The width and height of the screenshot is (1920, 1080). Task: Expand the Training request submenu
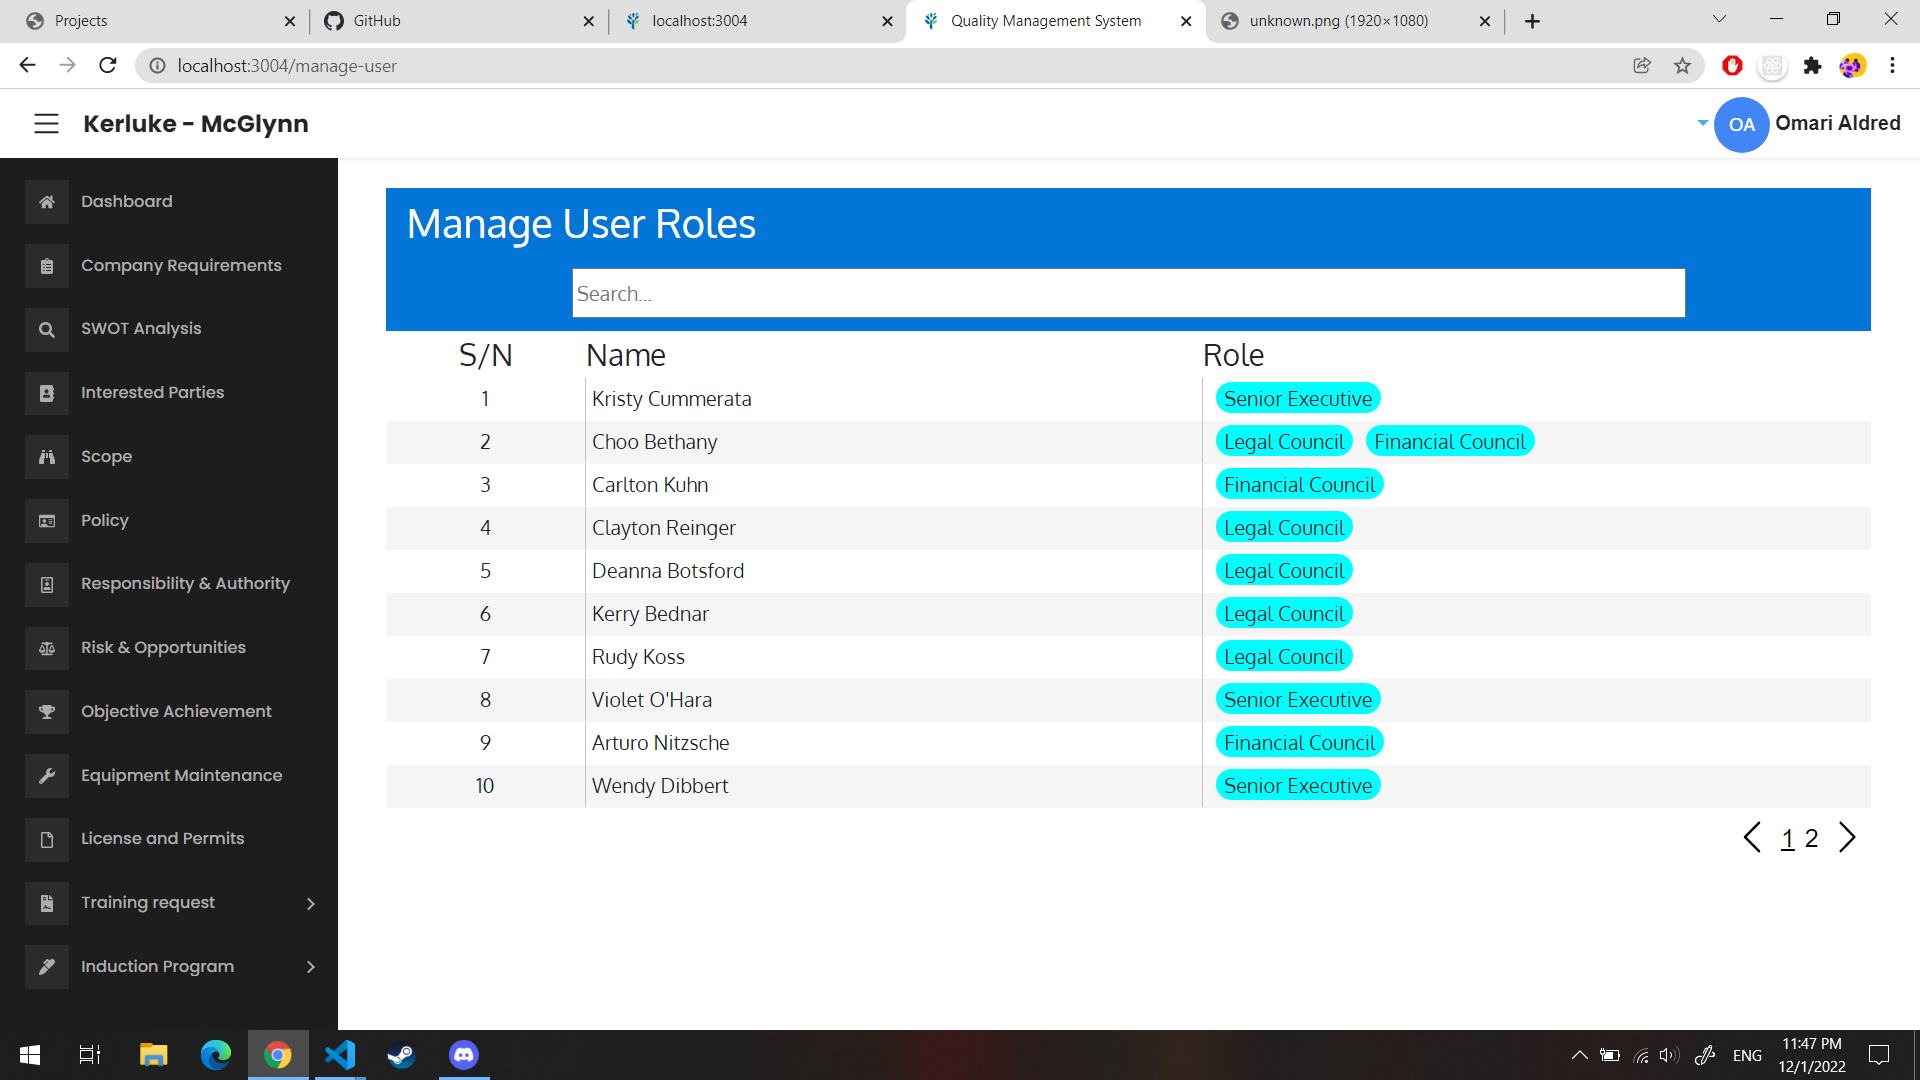[x=310, y=904]
